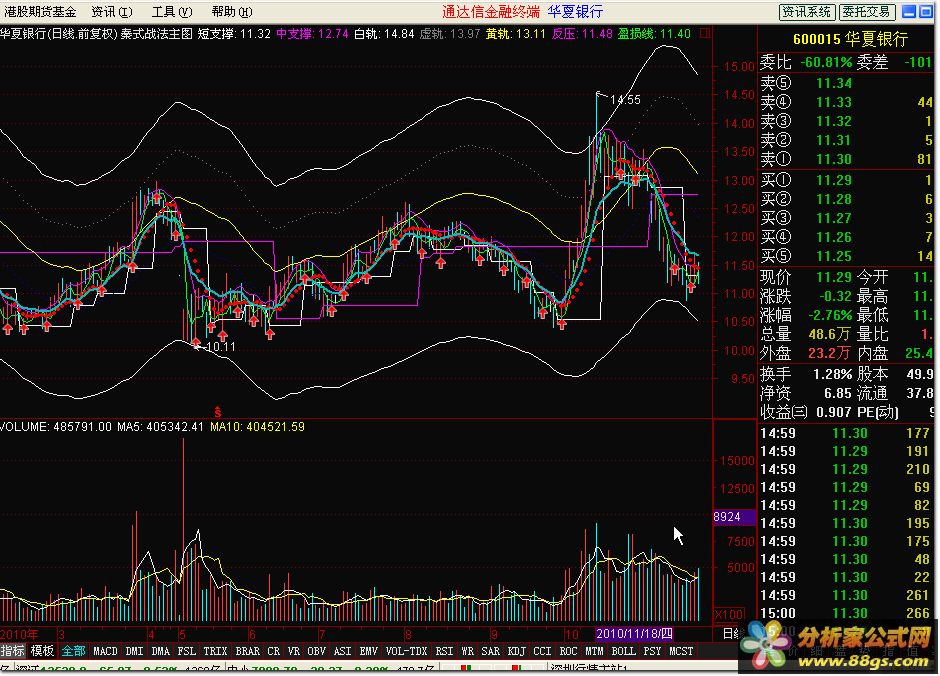Click 净资 value 6.85

point(838,394)
